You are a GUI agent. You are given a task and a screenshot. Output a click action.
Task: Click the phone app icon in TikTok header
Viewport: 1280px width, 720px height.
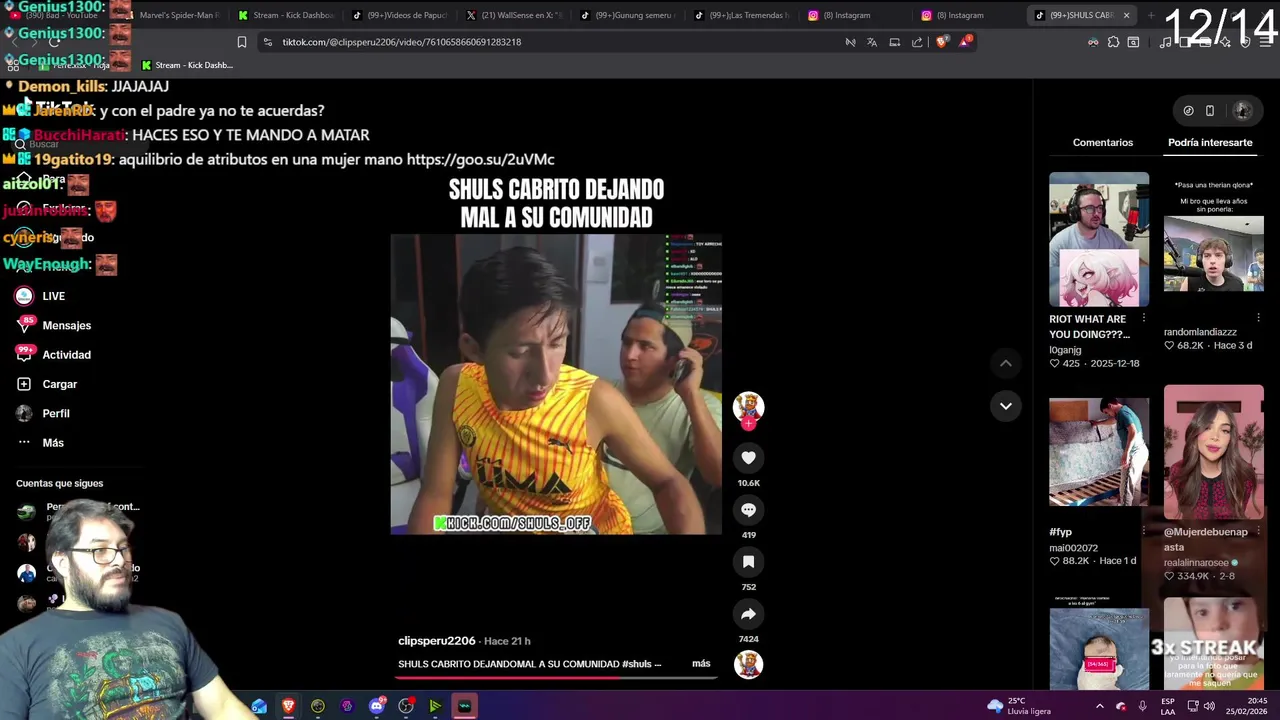[1210, 110]
